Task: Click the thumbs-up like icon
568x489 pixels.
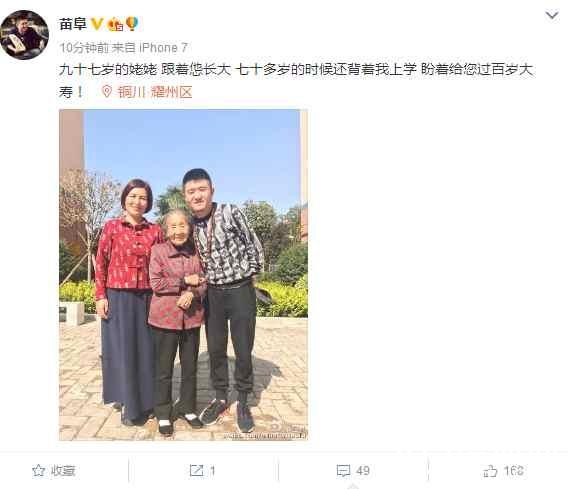Action: [490, 471]
